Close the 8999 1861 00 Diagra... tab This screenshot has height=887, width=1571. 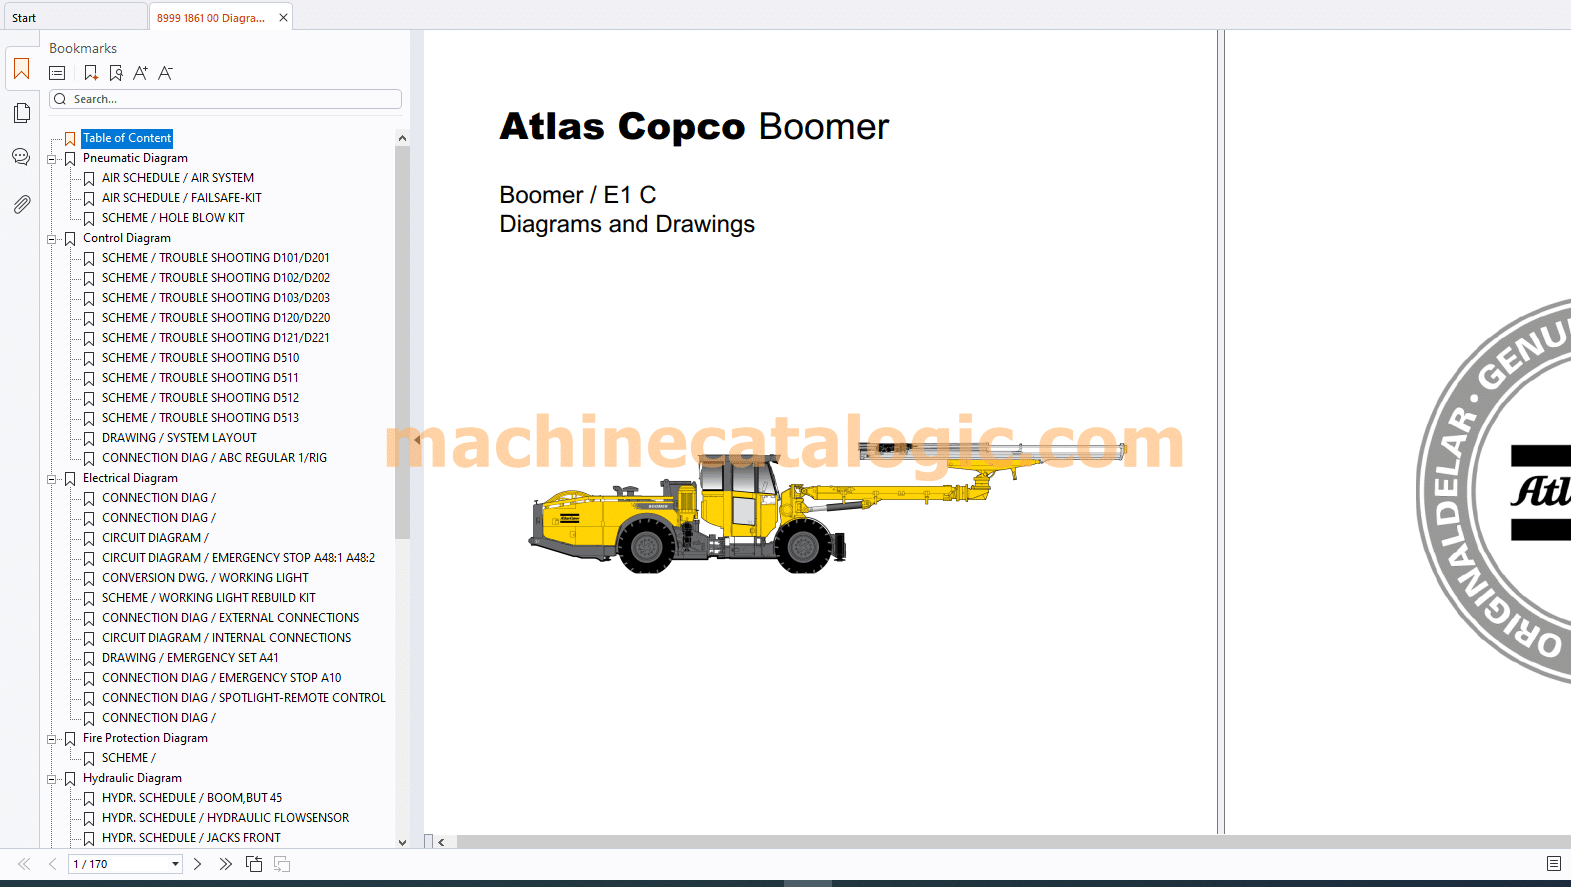(283, 18)
